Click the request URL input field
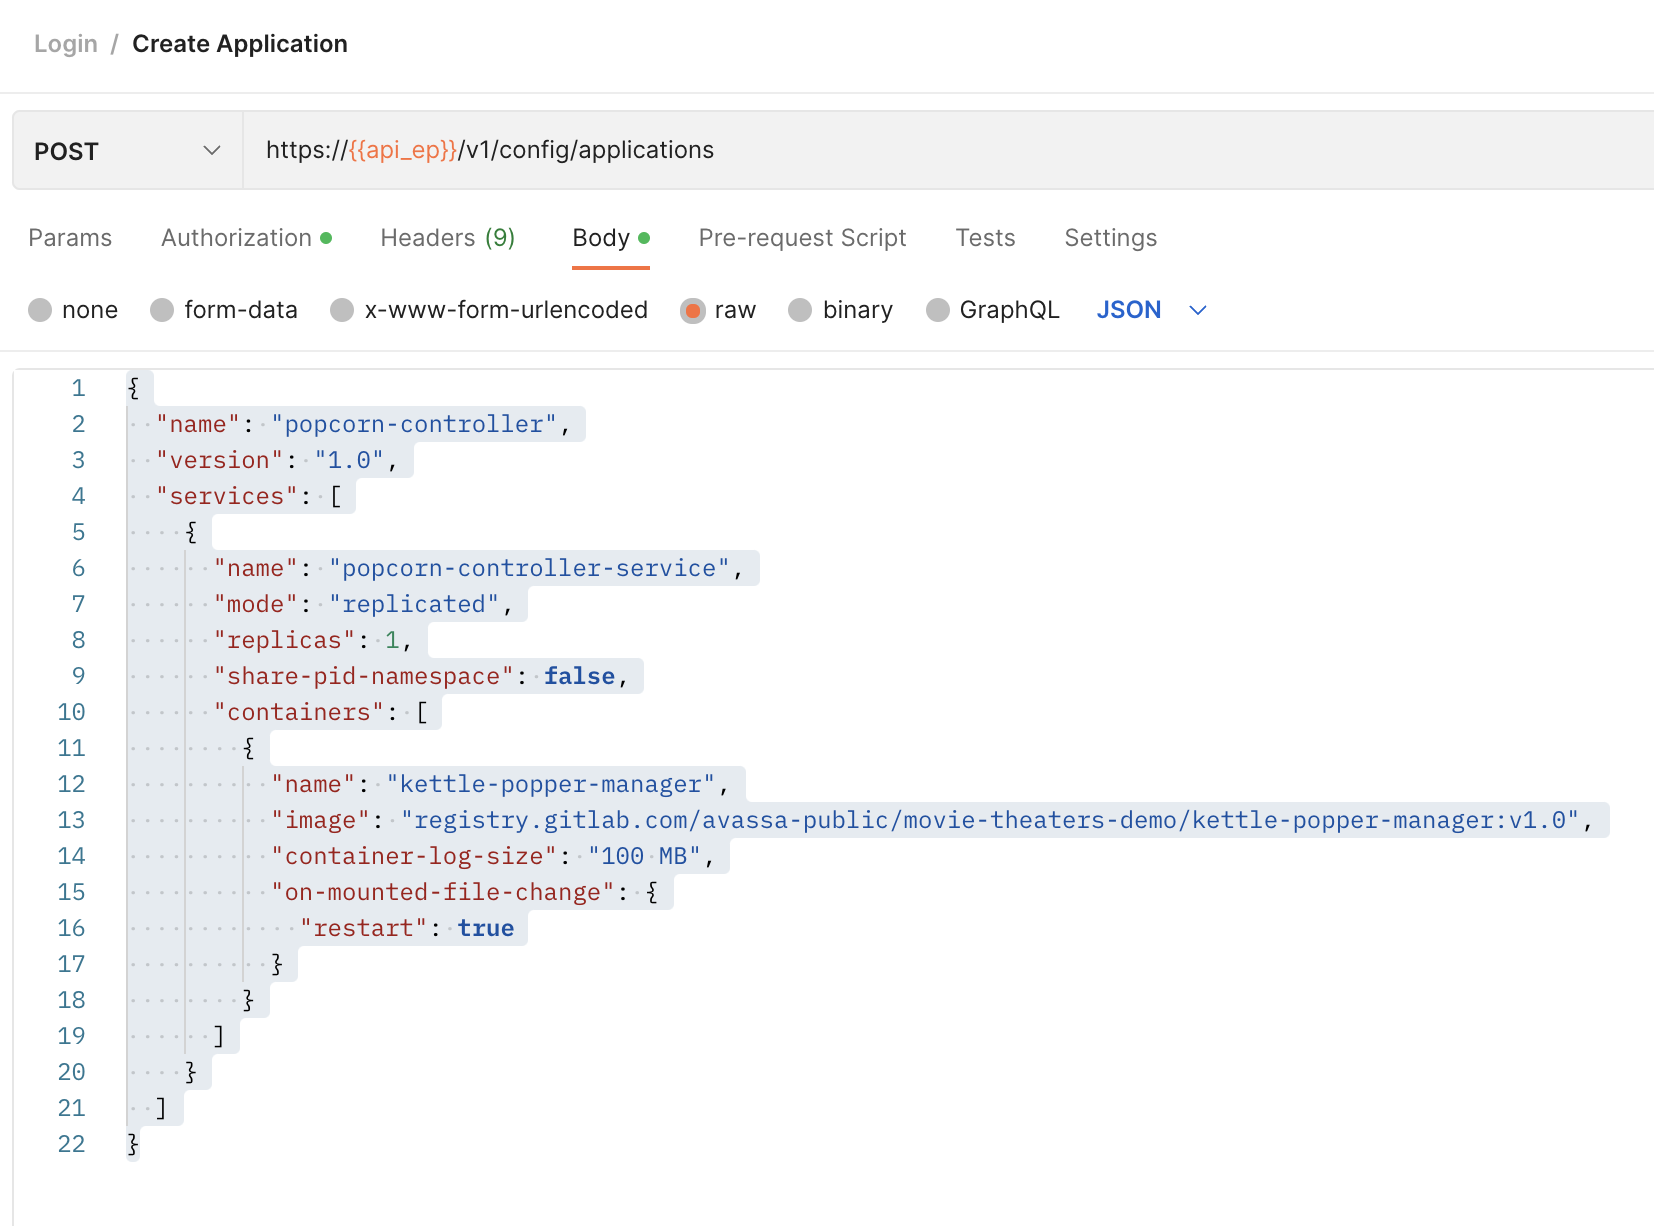The height and width of the screenshot is (1226, 1654). pos(948,150)
